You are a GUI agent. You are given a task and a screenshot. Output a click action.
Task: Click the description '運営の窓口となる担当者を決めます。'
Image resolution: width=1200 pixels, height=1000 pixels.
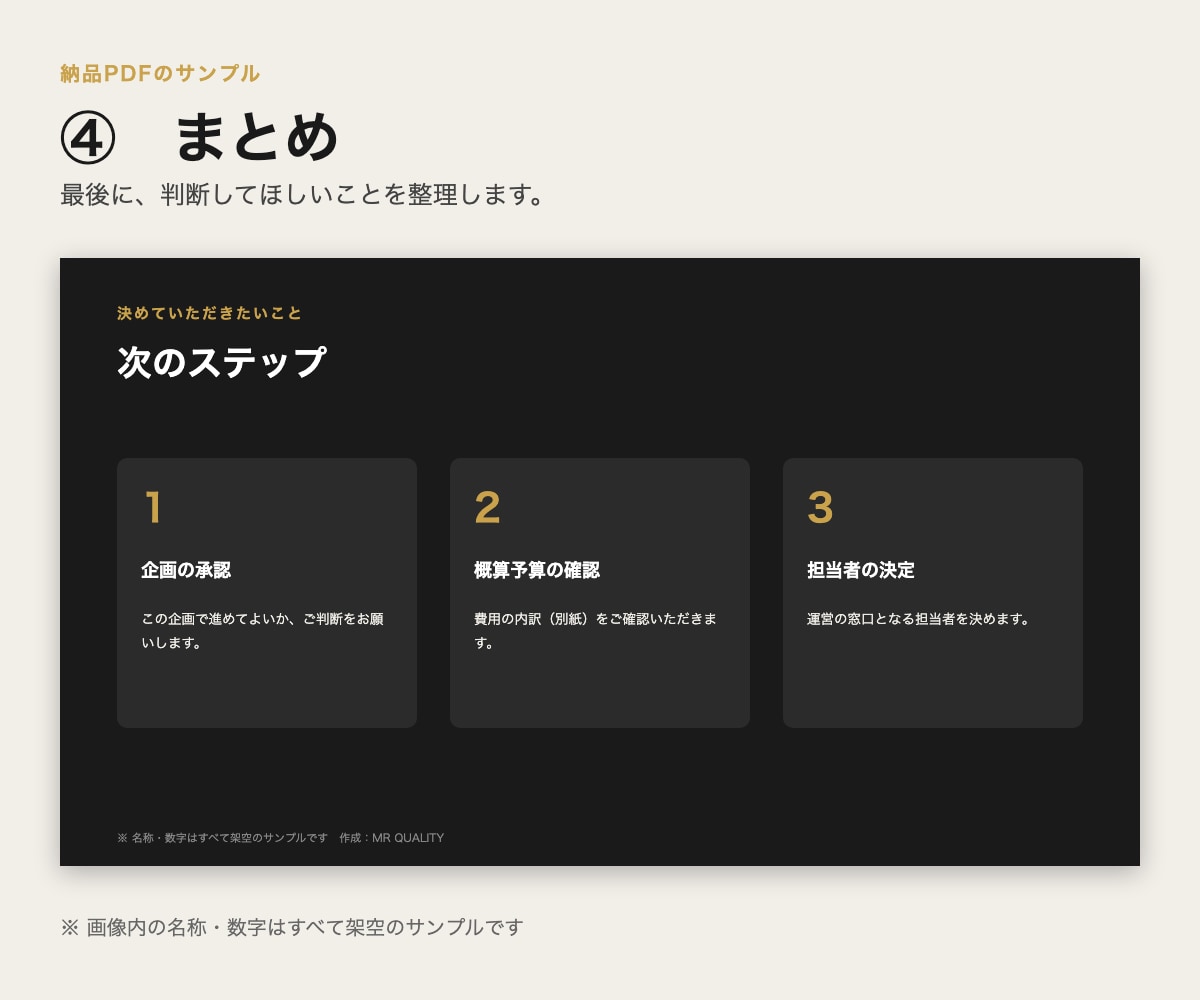[x=919, y=619]
